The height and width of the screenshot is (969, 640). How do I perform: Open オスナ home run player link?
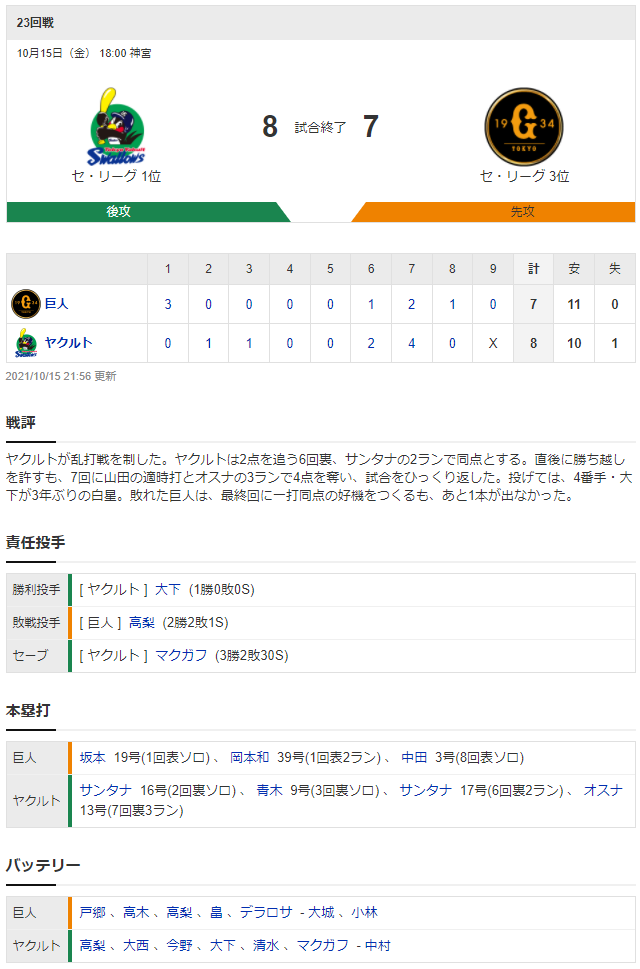[x=603, y=790]
